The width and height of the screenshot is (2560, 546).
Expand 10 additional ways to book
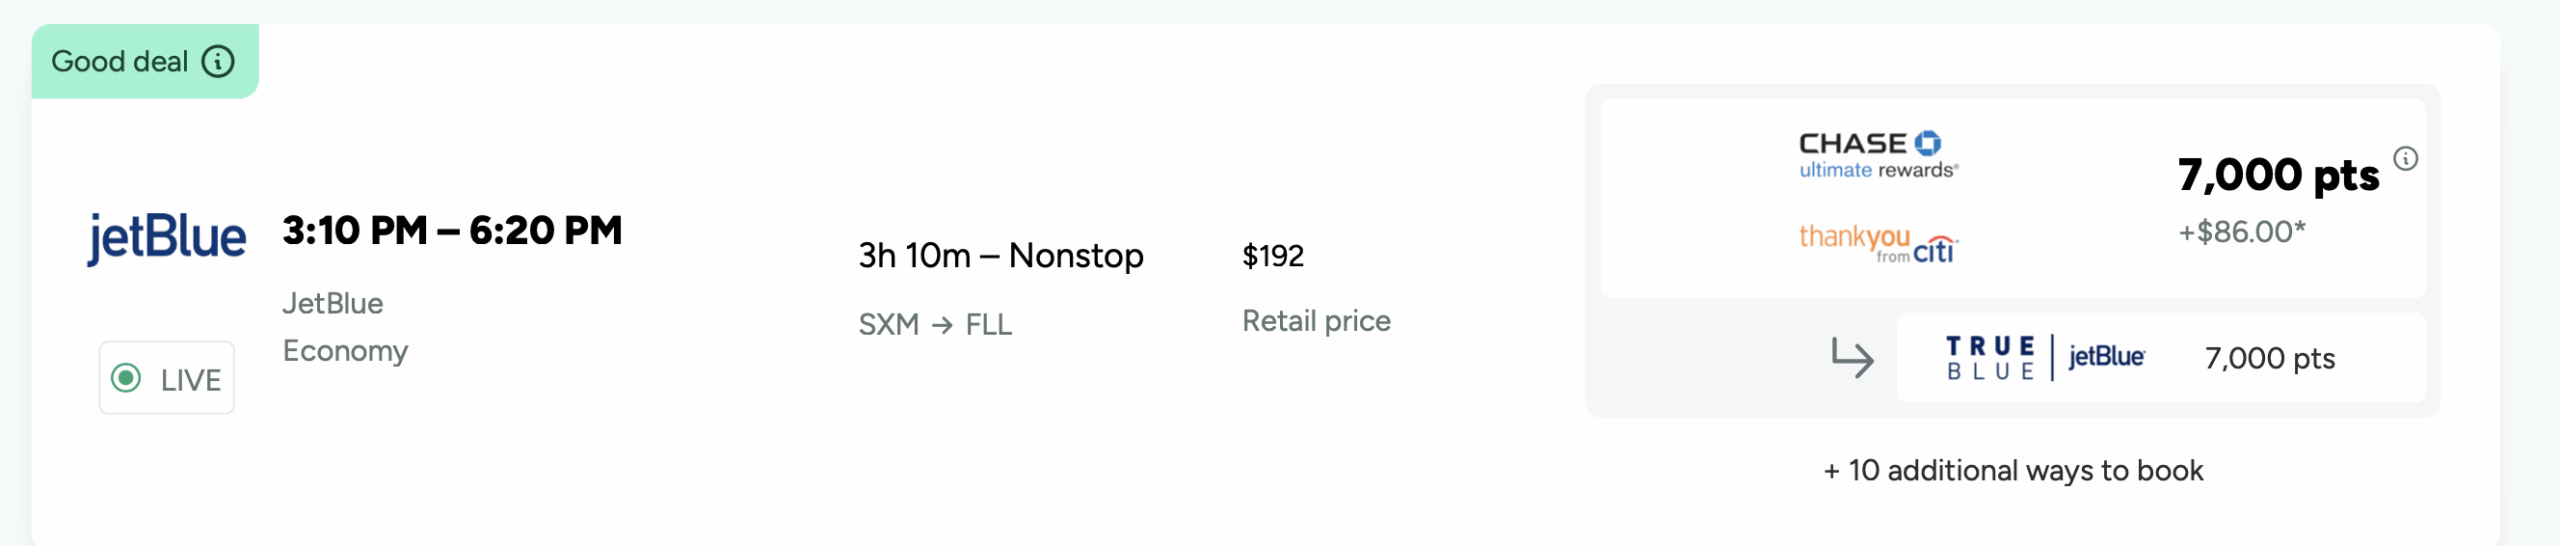click(x=2013, y=471)
